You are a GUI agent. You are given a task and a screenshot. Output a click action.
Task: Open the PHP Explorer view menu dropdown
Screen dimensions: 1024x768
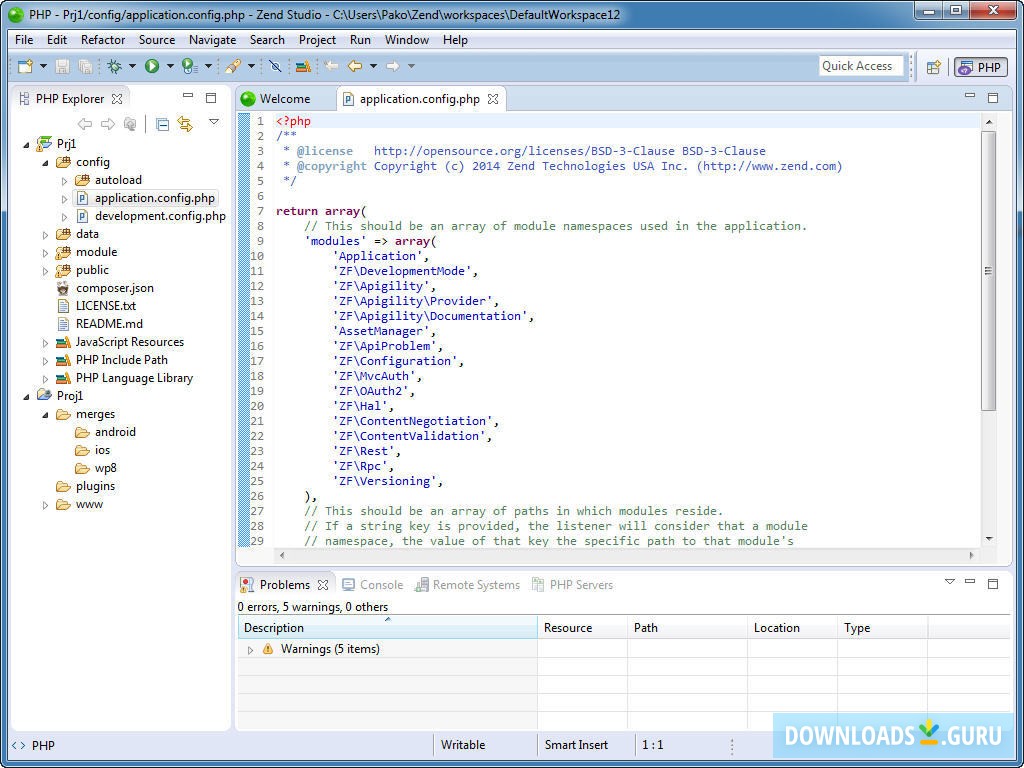point(213,122)
